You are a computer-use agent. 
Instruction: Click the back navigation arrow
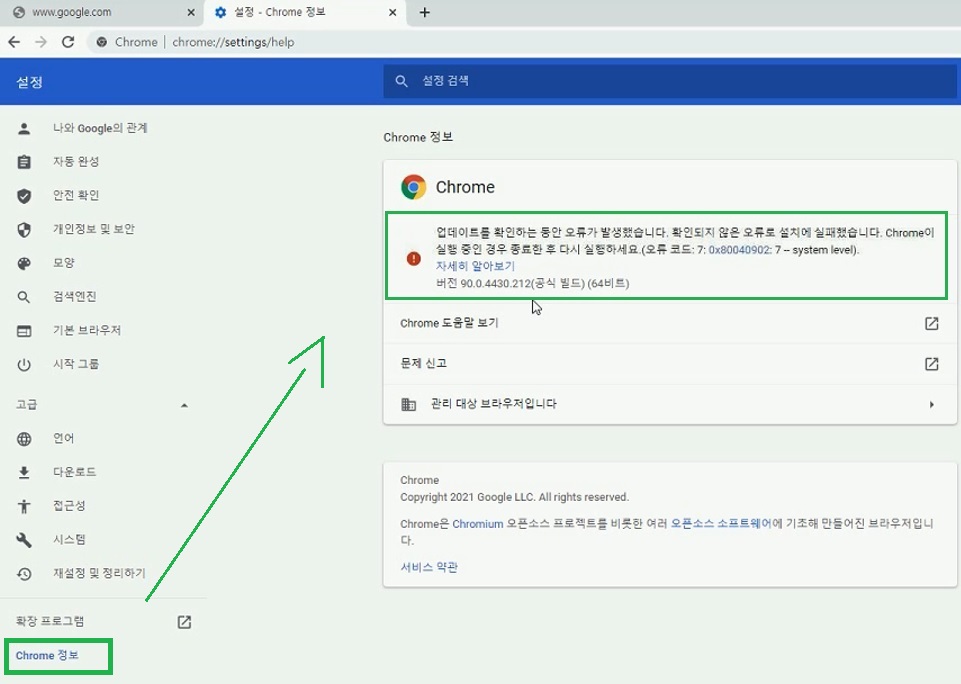[14, 42]
